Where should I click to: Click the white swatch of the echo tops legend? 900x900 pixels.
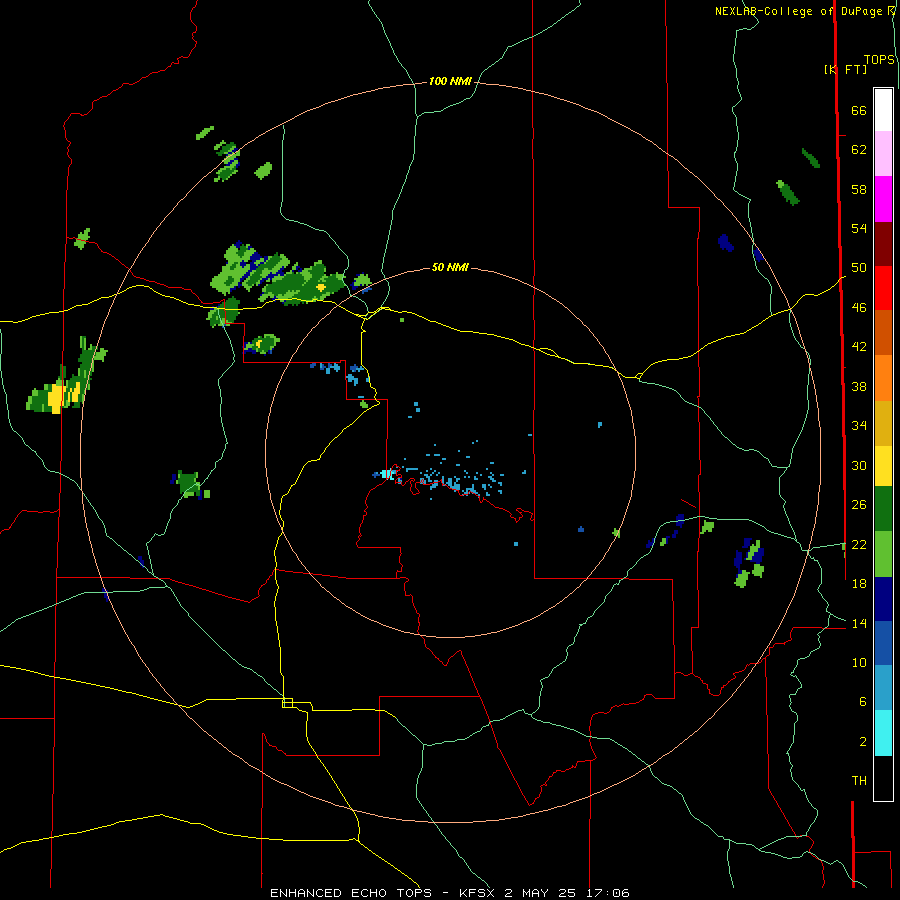pos(883,110)
